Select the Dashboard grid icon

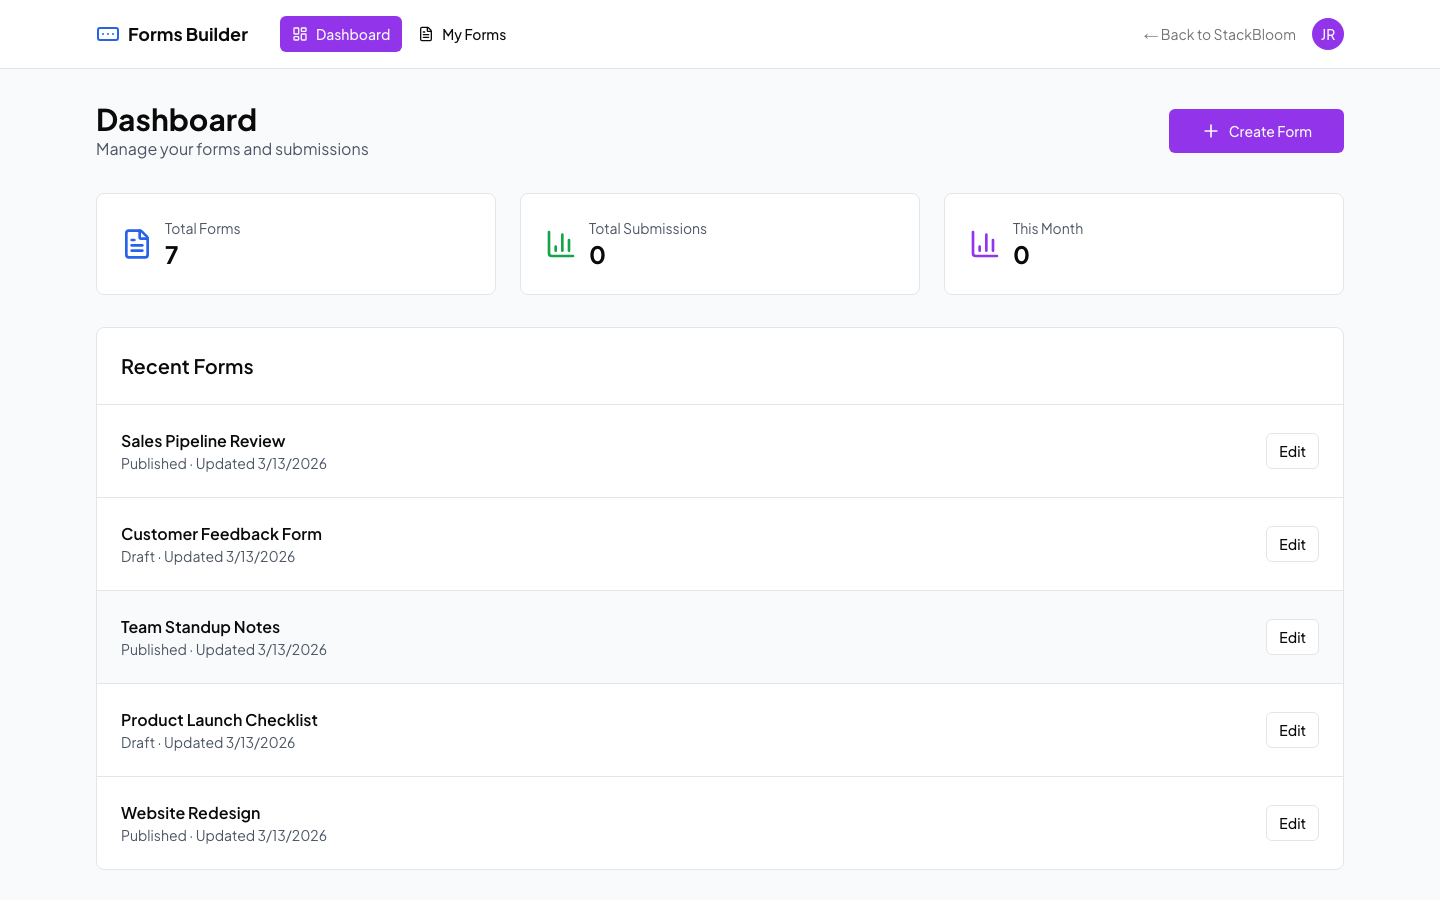(300, 33)
